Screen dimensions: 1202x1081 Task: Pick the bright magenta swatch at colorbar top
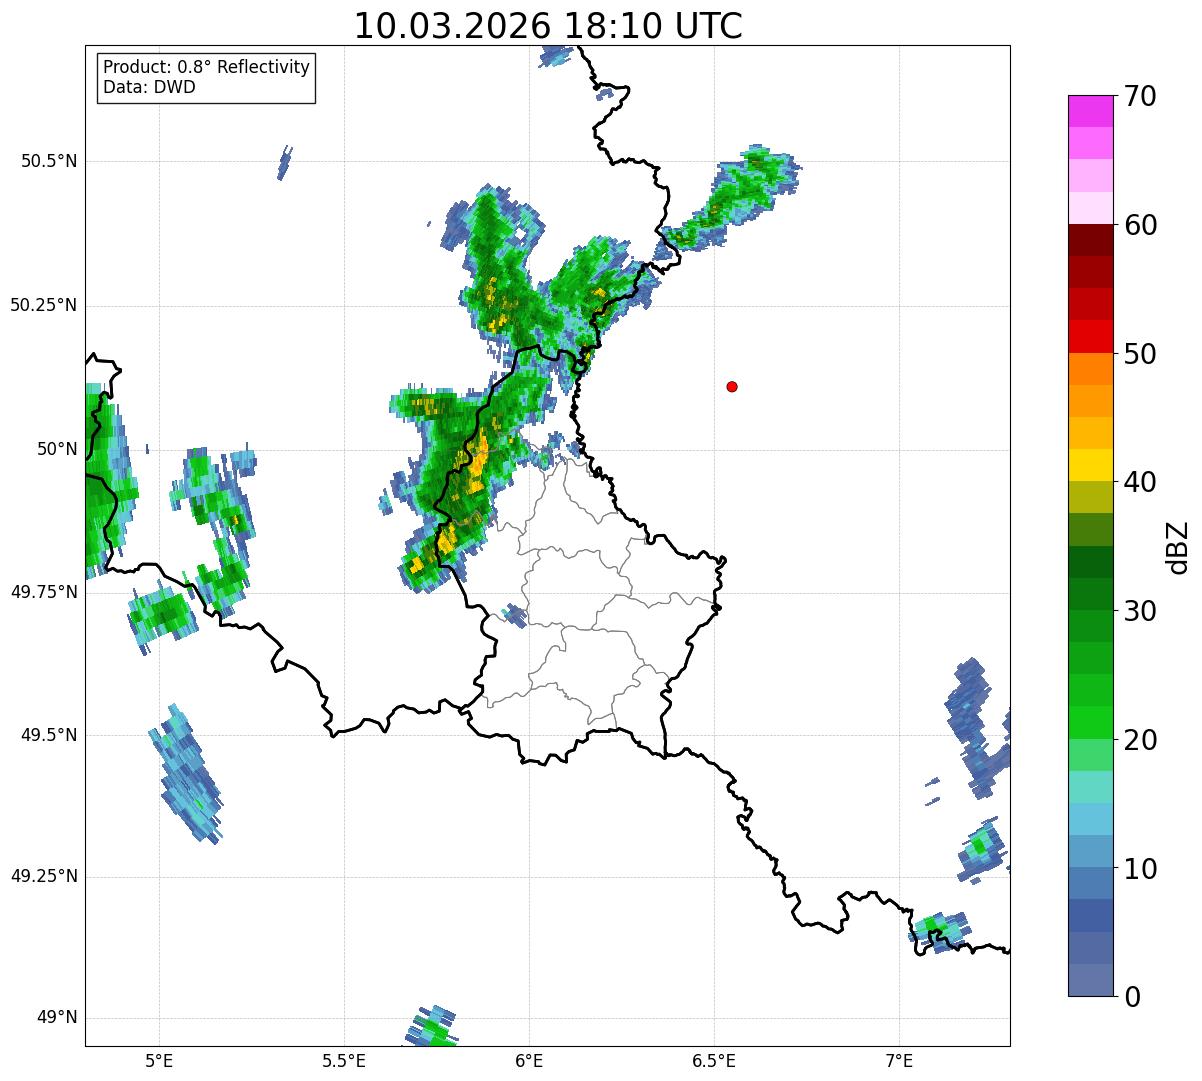1091,111
